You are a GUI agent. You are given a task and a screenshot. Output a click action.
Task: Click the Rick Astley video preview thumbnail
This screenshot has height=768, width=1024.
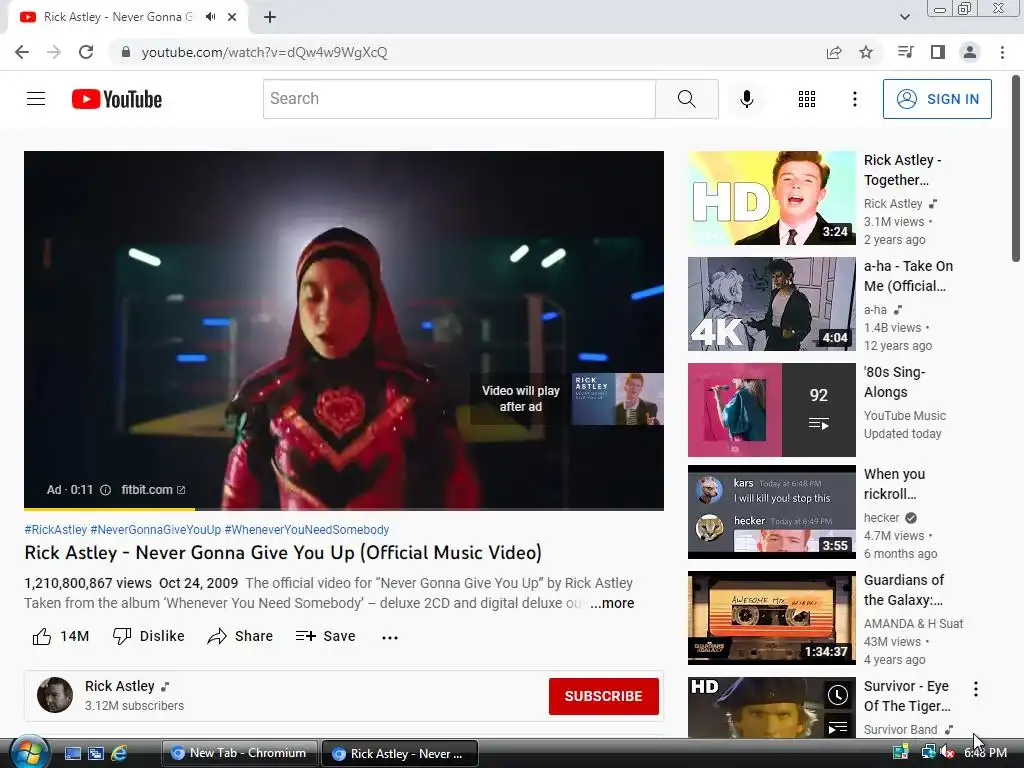[x=618, y=399]
